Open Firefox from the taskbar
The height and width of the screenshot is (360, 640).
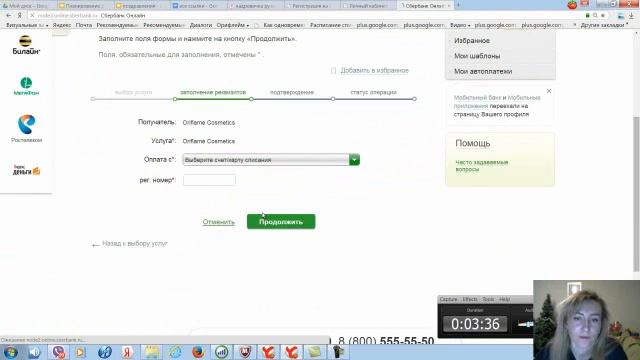pos(198,352)
